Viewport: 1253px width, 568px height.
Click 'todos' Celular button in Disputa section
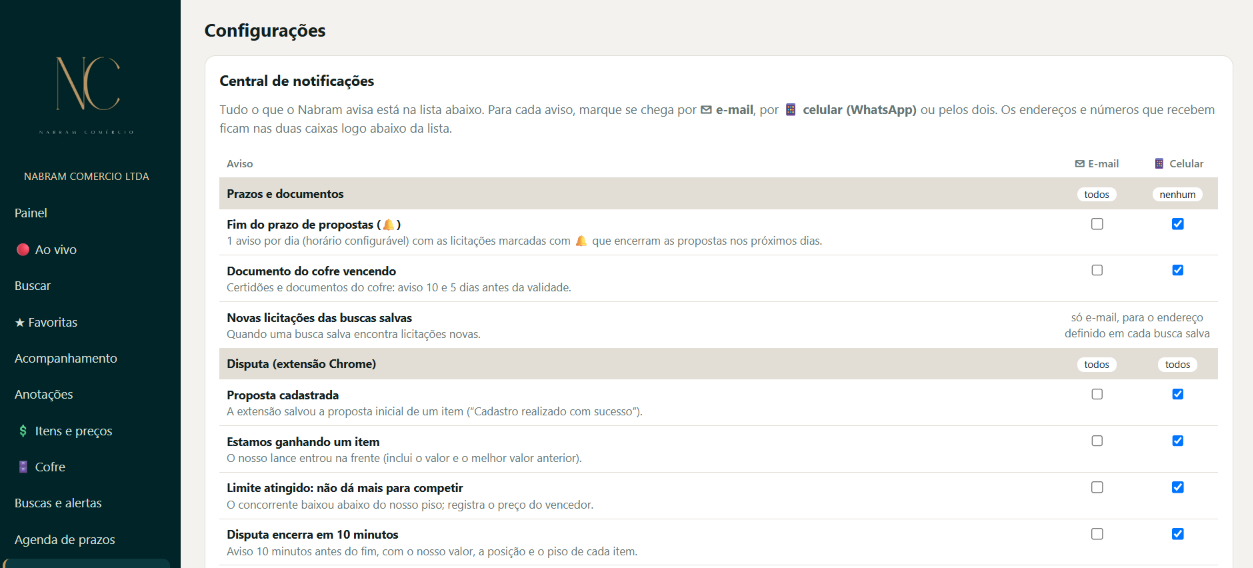point(1177,365)
